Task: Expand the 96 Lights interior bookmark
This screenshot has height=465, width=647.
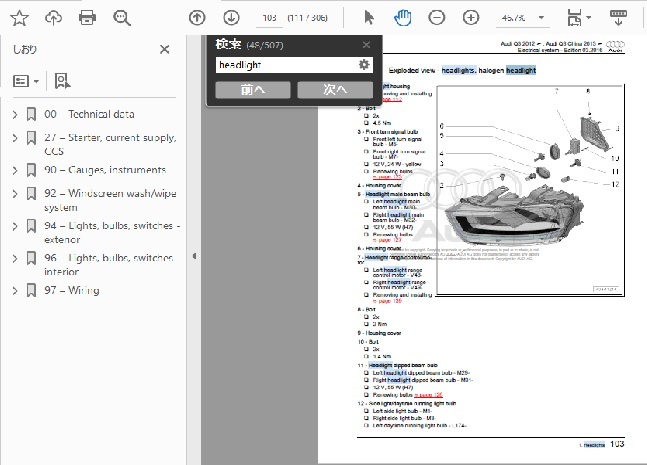Action: pos(15,258)
